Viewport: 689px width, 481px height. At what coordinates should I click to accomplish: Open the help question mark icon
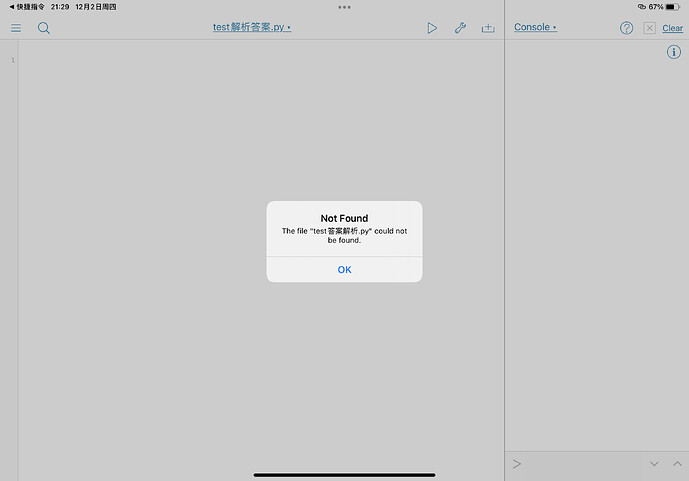coord(626,28)
